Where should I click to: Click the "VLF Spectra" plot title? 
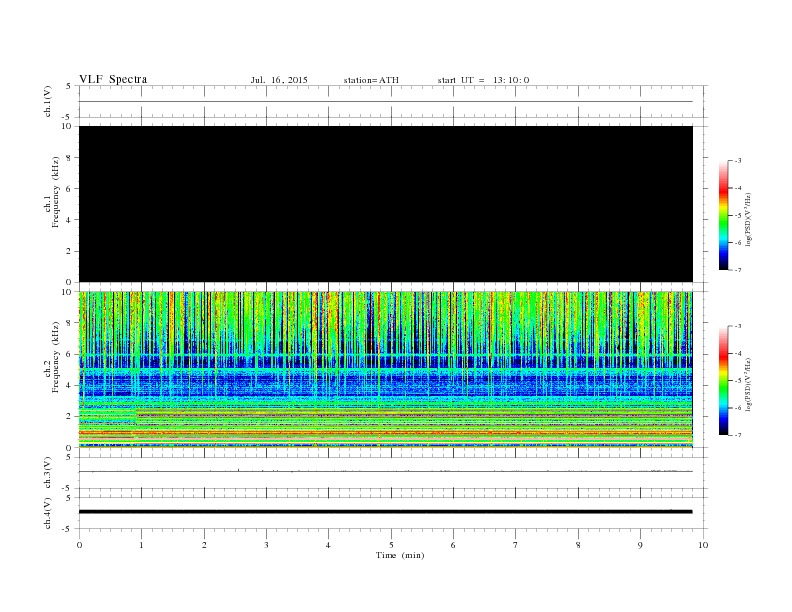(113, 79)
